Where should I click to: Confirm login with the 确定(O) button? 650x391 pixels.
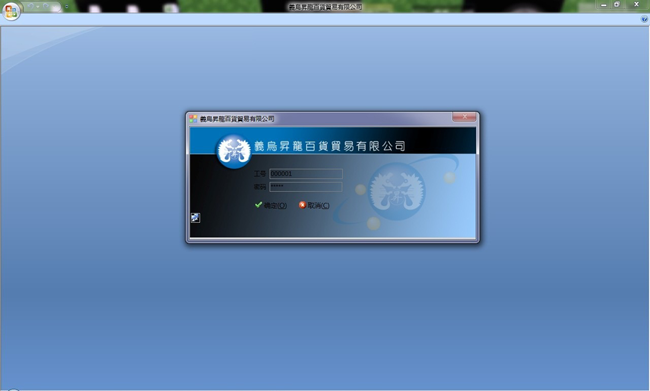271,205
